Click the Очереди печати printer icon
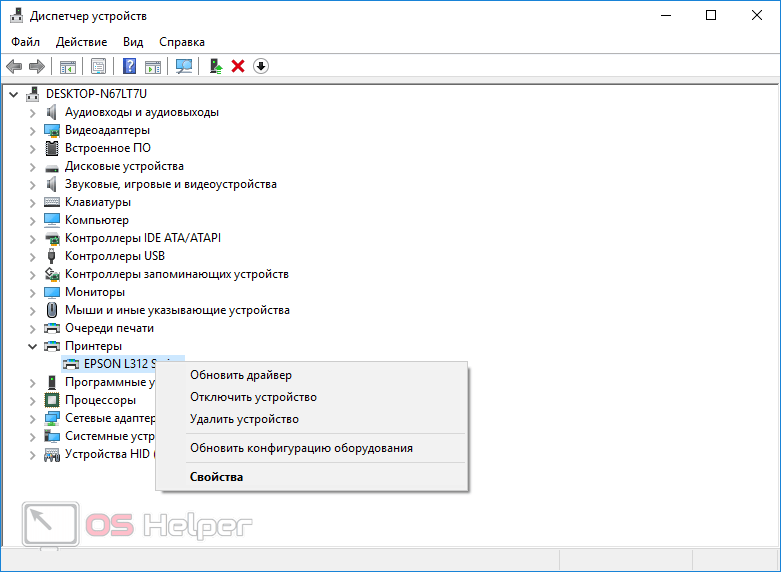This screenshot has height=572, width=781. coord(52,328)
